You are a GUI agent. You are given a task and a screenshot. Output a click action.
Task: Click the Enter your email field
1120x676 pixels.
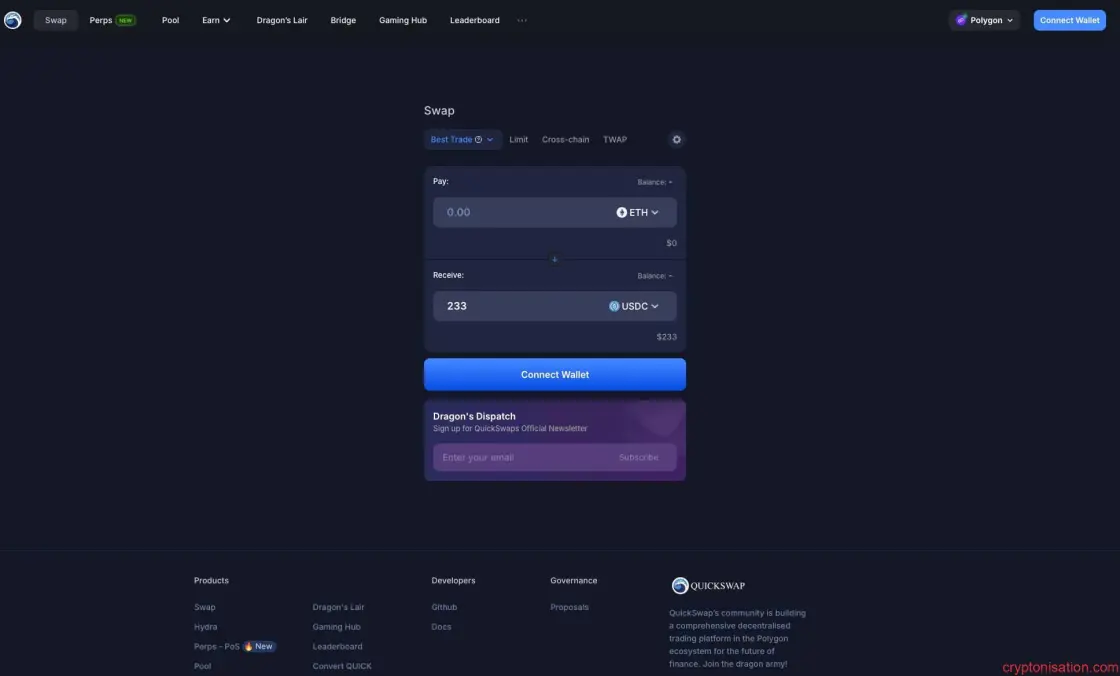click(x=521, y=457)
